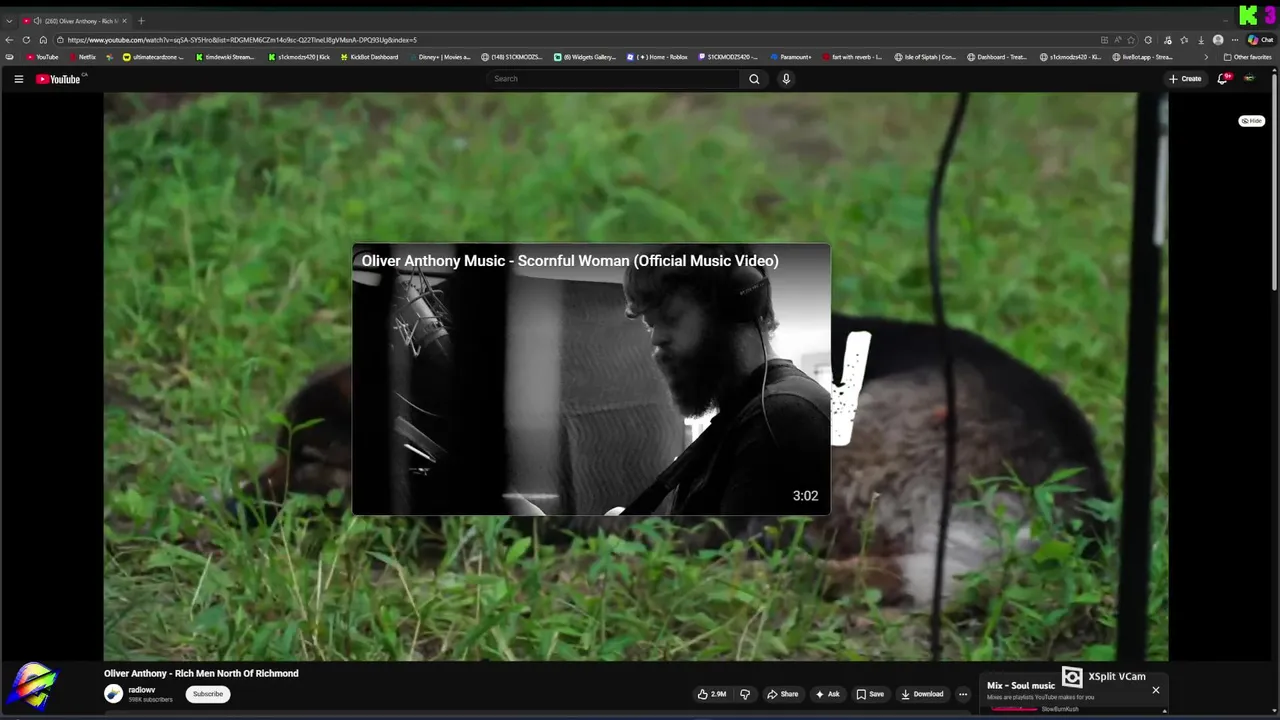The image size is (1280, 720).
Task: Open the radiowv channel name link
Action: 141,689
